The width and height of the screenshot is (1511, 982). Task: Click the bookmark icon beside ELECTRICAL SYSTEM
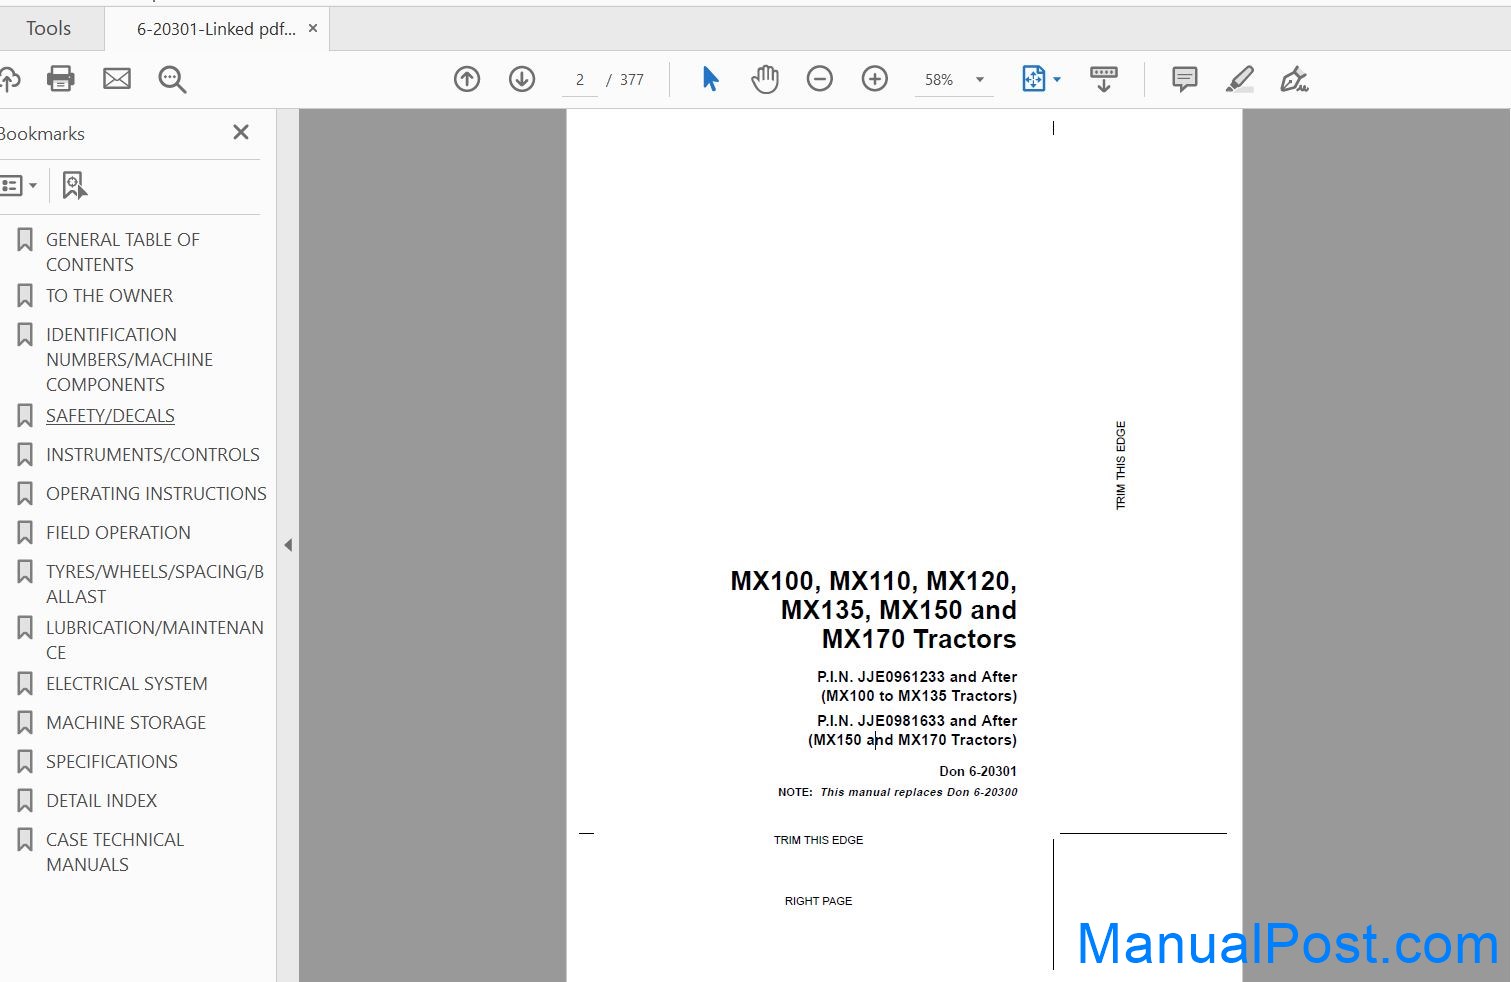25,684
